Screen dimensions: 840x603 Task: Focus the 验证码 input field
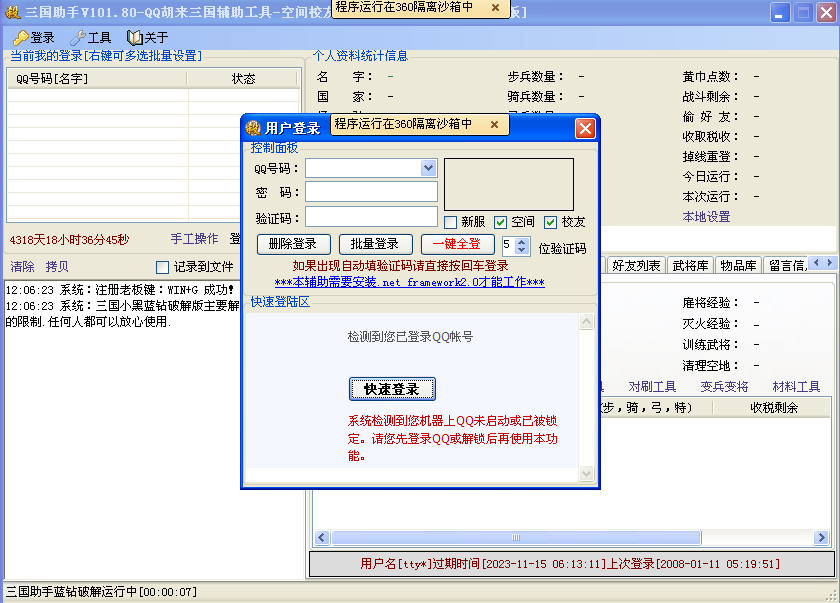[371, 217]
